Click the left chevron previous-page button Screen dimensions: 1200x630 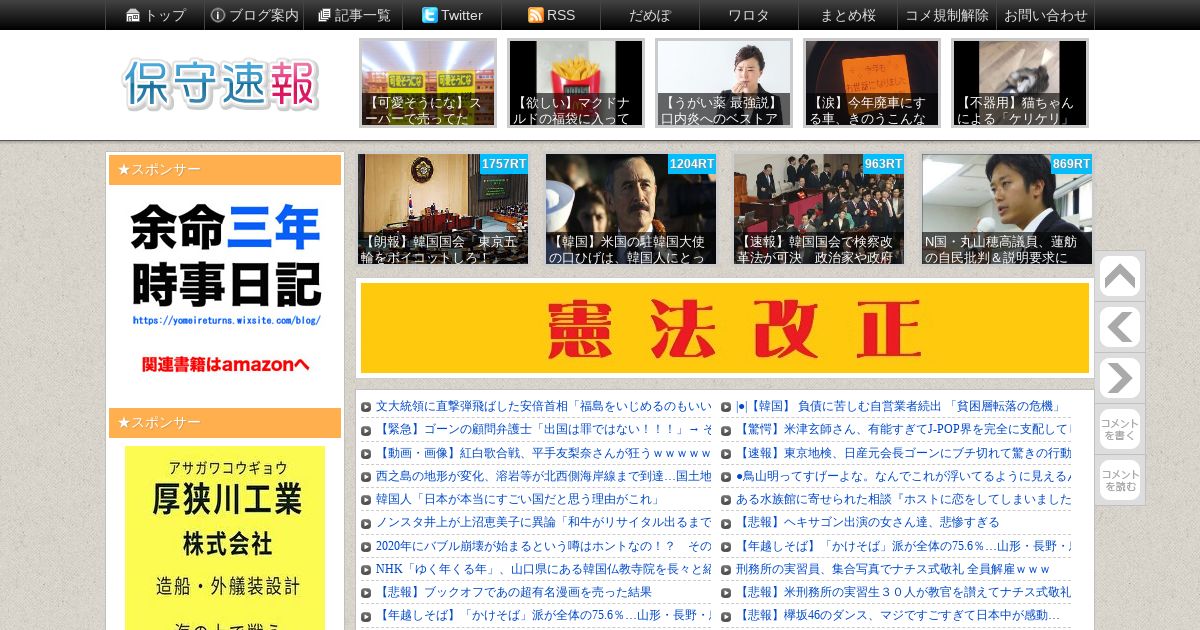[x=1119, y=328]
